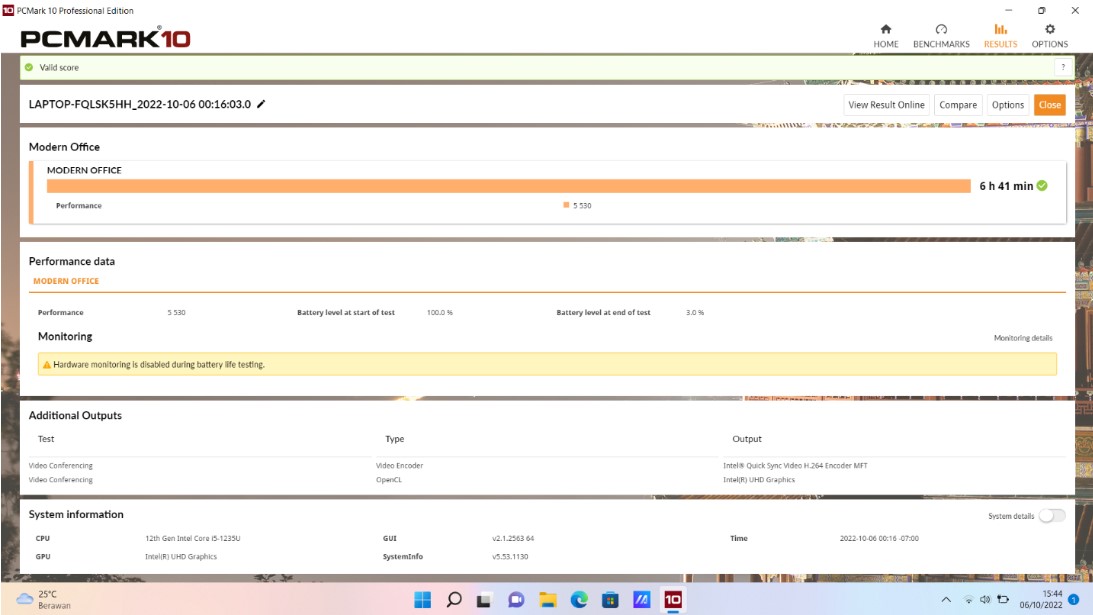1093x615 pixels.
Task: Select the MODERN OFFICE performance data tab
Action: 66,281
